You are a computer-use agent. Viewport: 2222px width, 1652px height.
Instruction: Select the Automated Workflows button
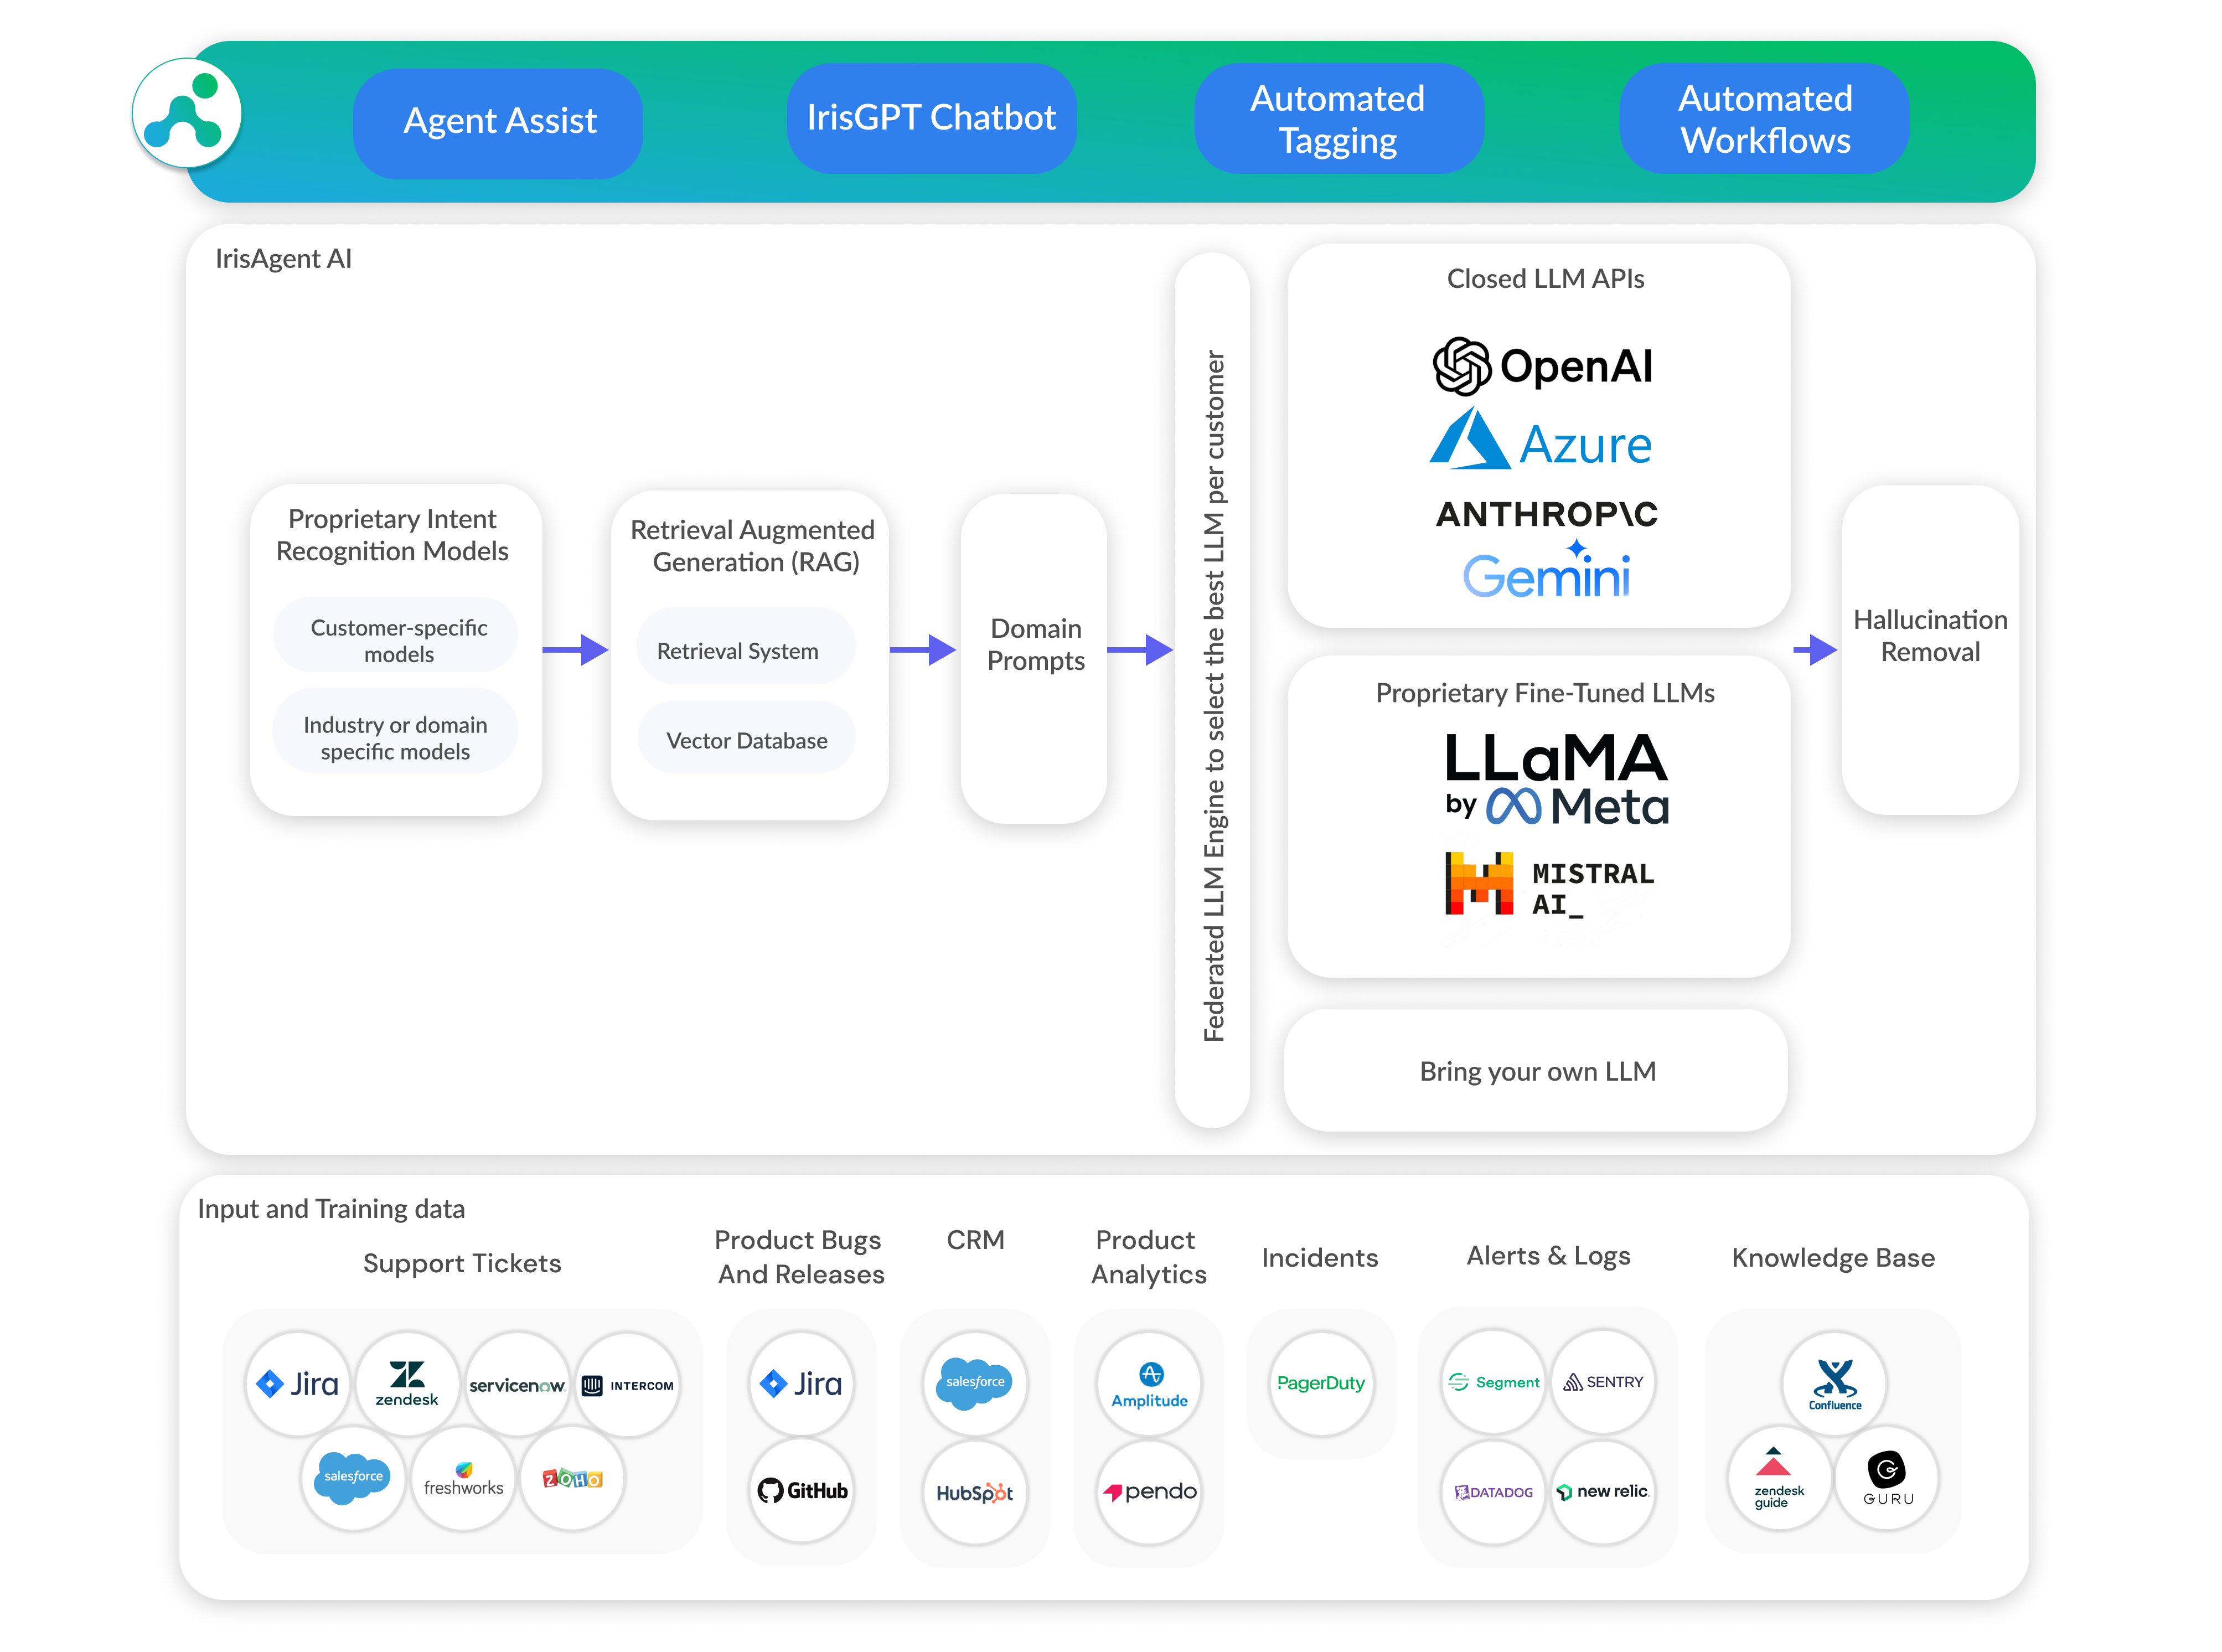pyautogui.click(x=1764, y=119)
